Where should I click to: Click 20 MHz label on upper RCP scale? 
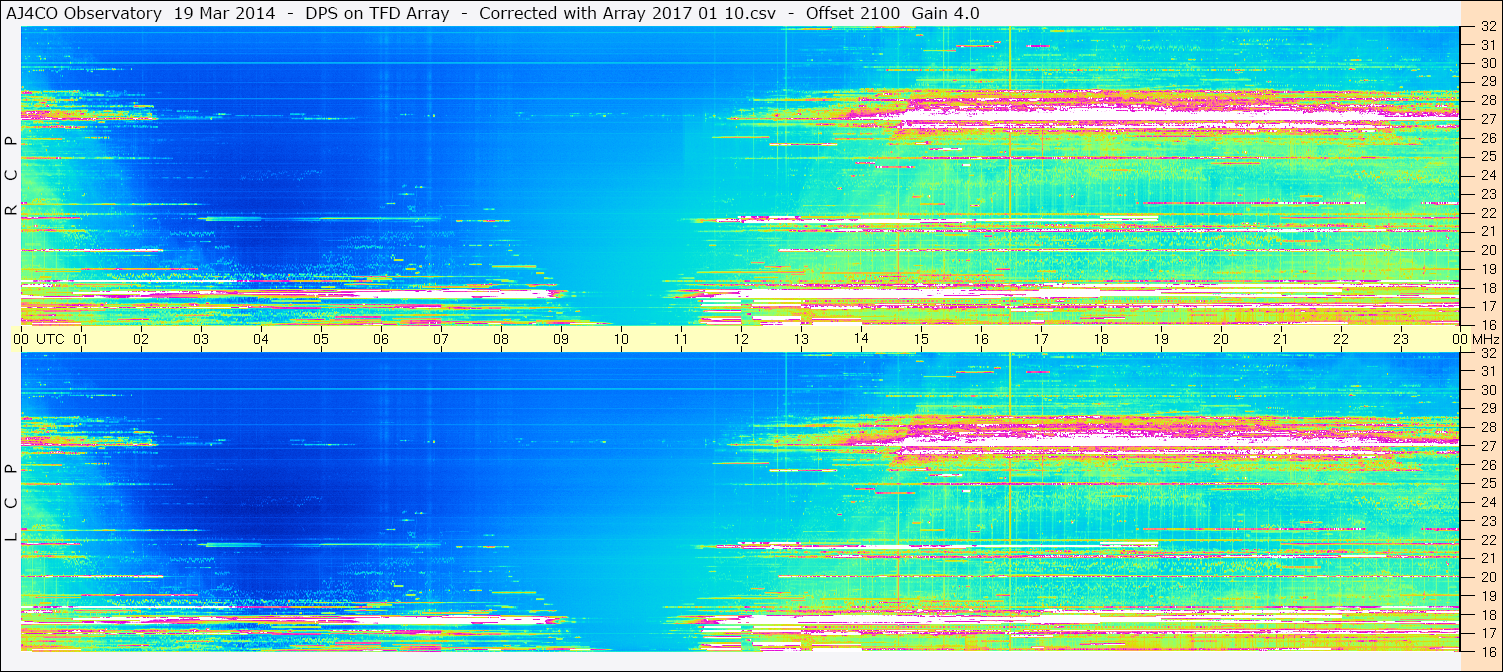[1487, 250]
